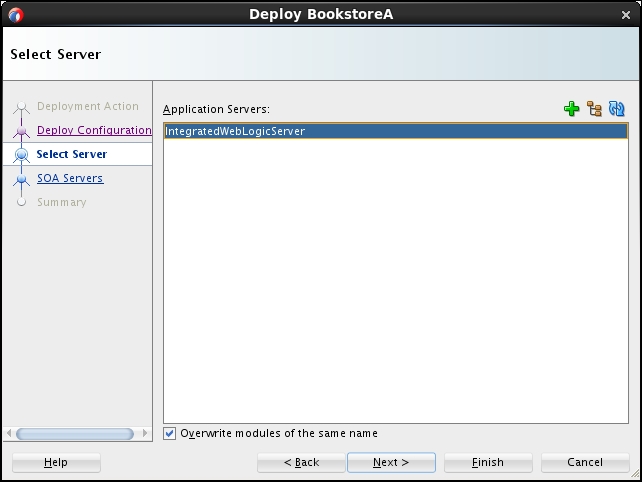Viewport: 642px width, 482px height.
Task: Close the Deploy BookstoreA dialog
Action: [626, 15]
